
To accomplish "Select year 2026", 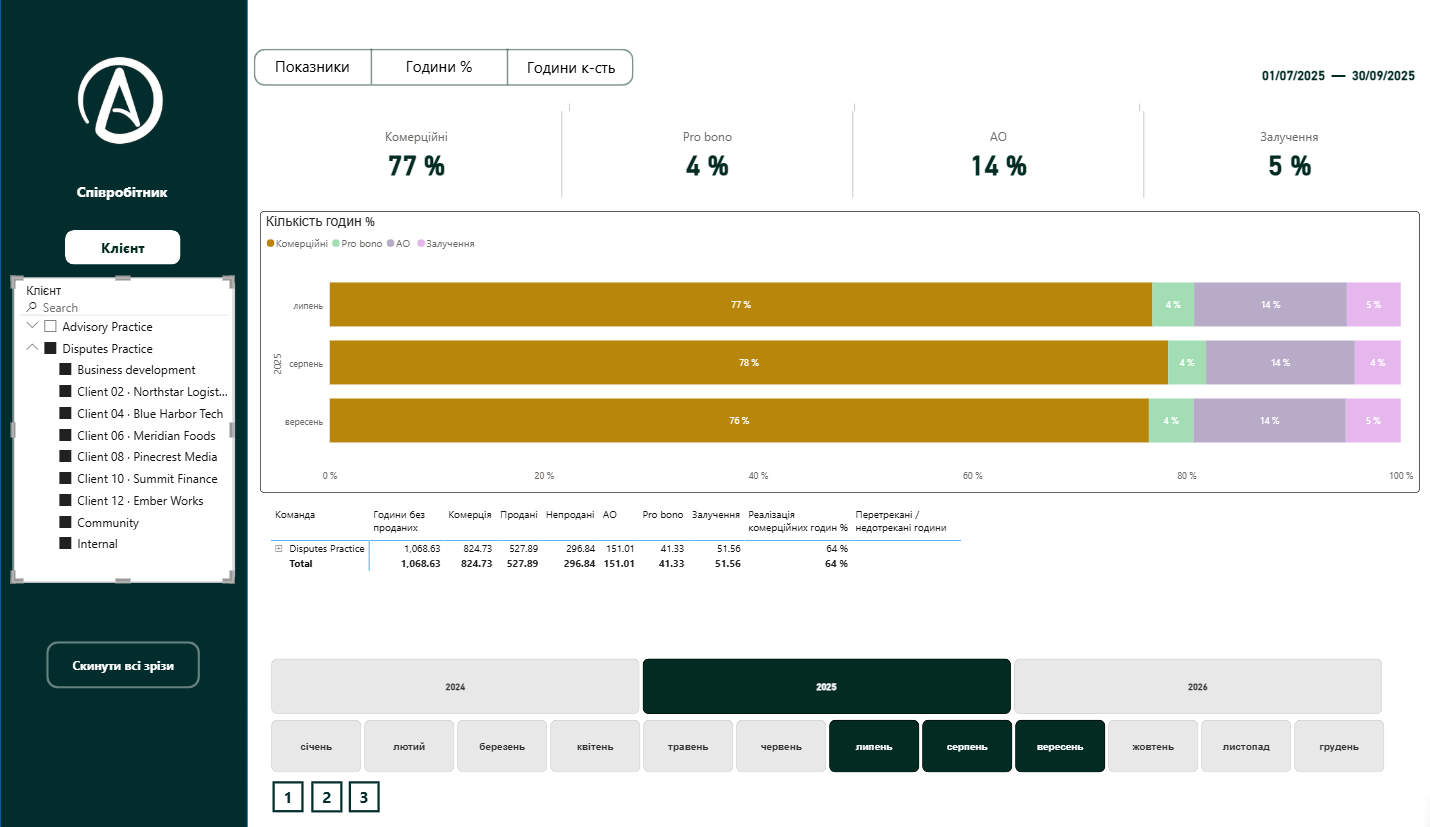I will [x=1198, y=687].
